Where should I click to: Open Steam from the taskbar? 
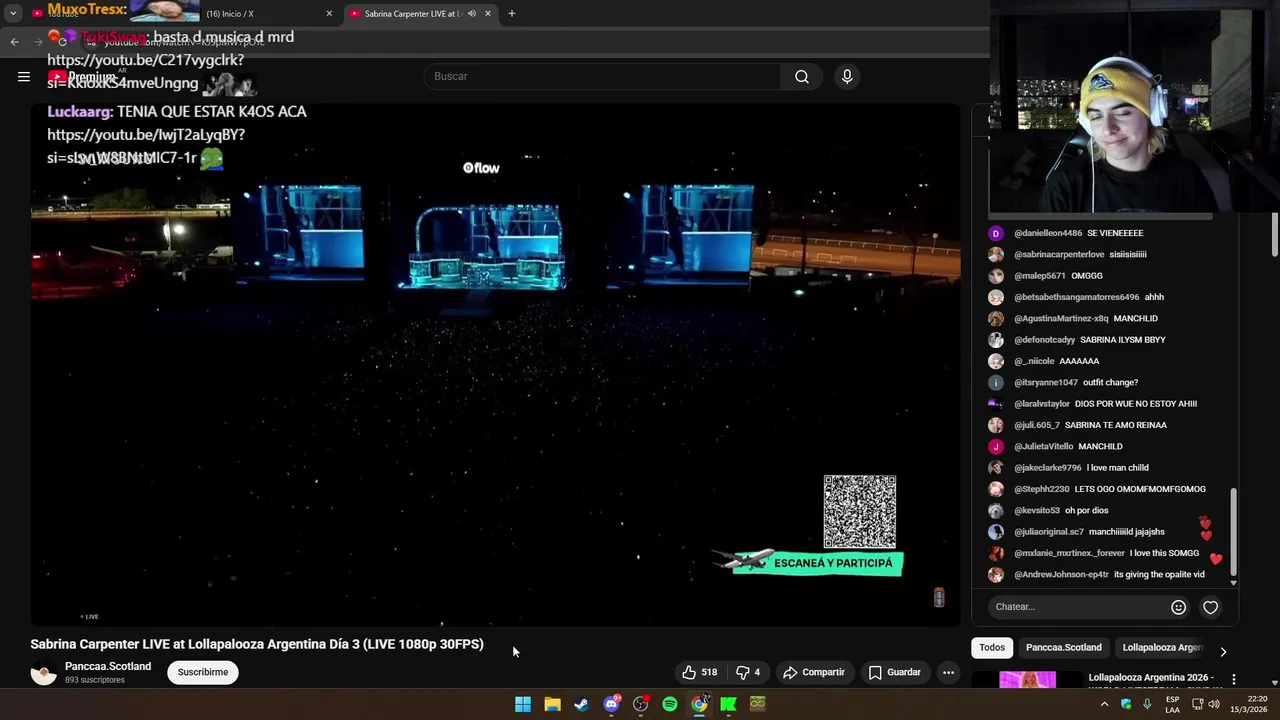click(x=581, y=704)
